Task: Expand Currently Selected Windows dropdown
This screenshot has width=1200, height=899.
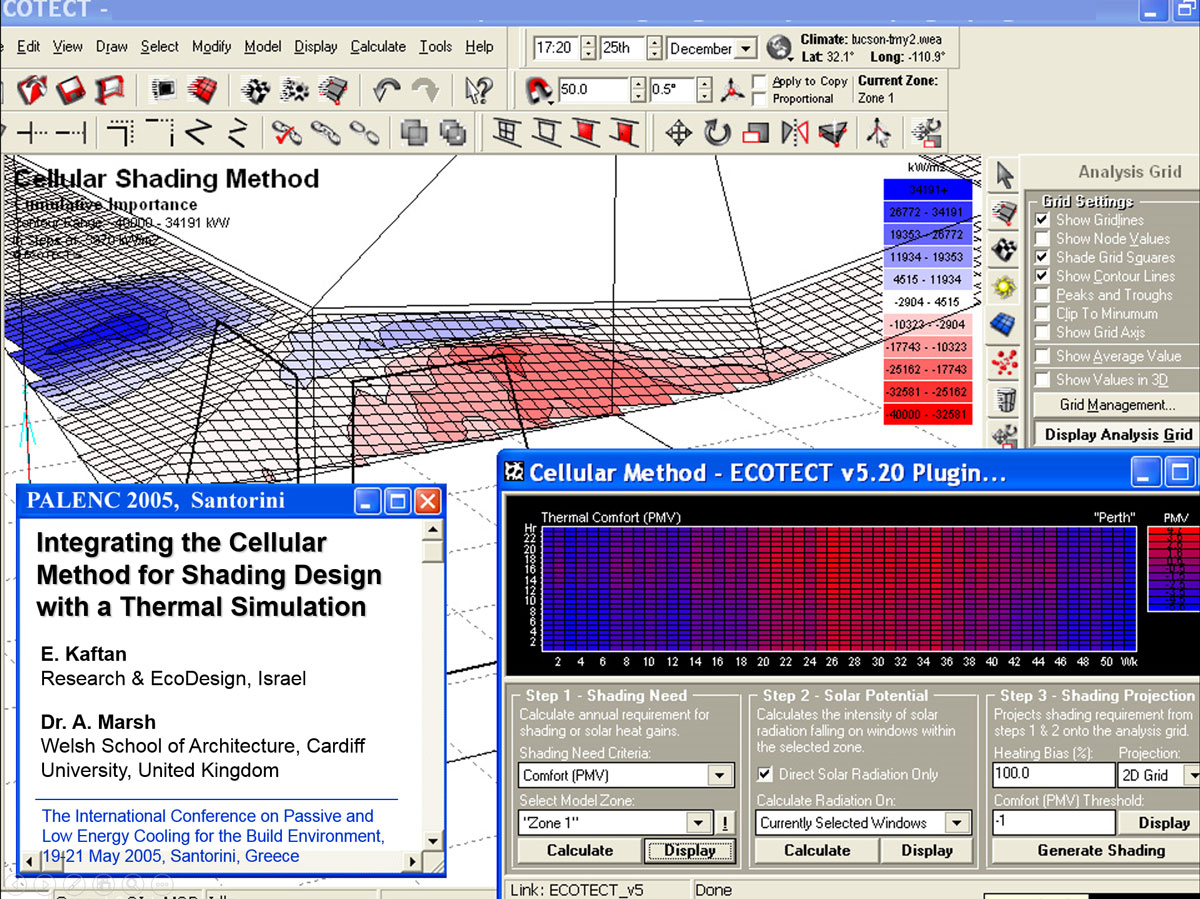Action: point(956,823)
